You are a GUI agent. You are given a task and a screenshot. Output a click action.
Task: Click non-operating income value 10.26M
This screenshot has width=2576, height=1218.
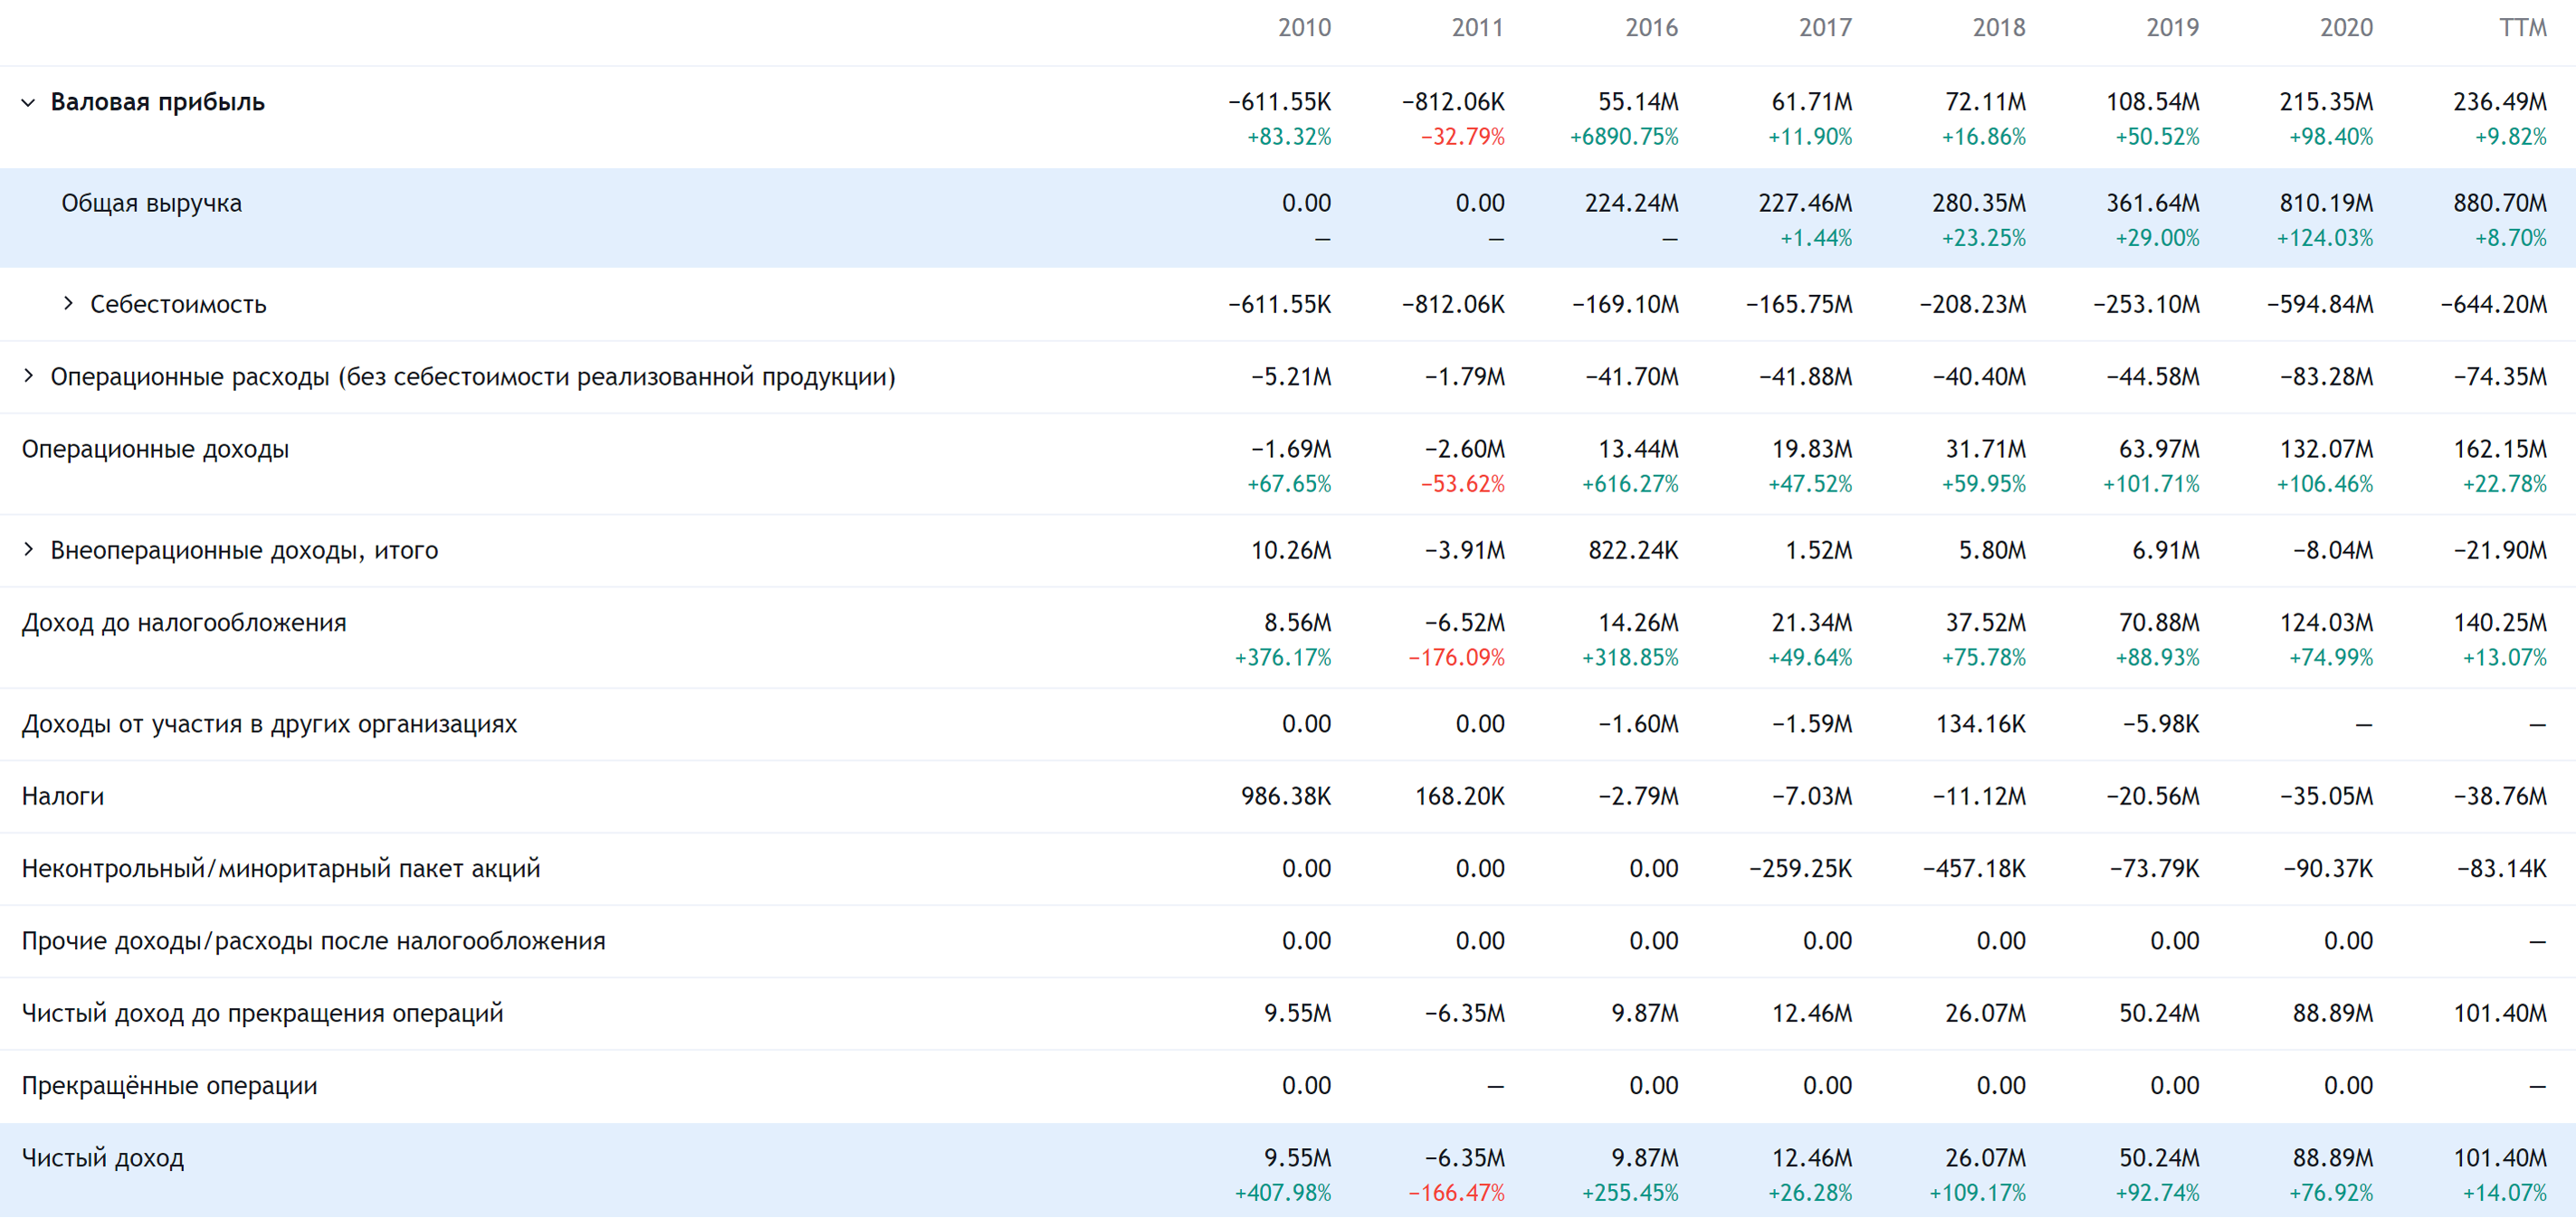click(1291, 550)
